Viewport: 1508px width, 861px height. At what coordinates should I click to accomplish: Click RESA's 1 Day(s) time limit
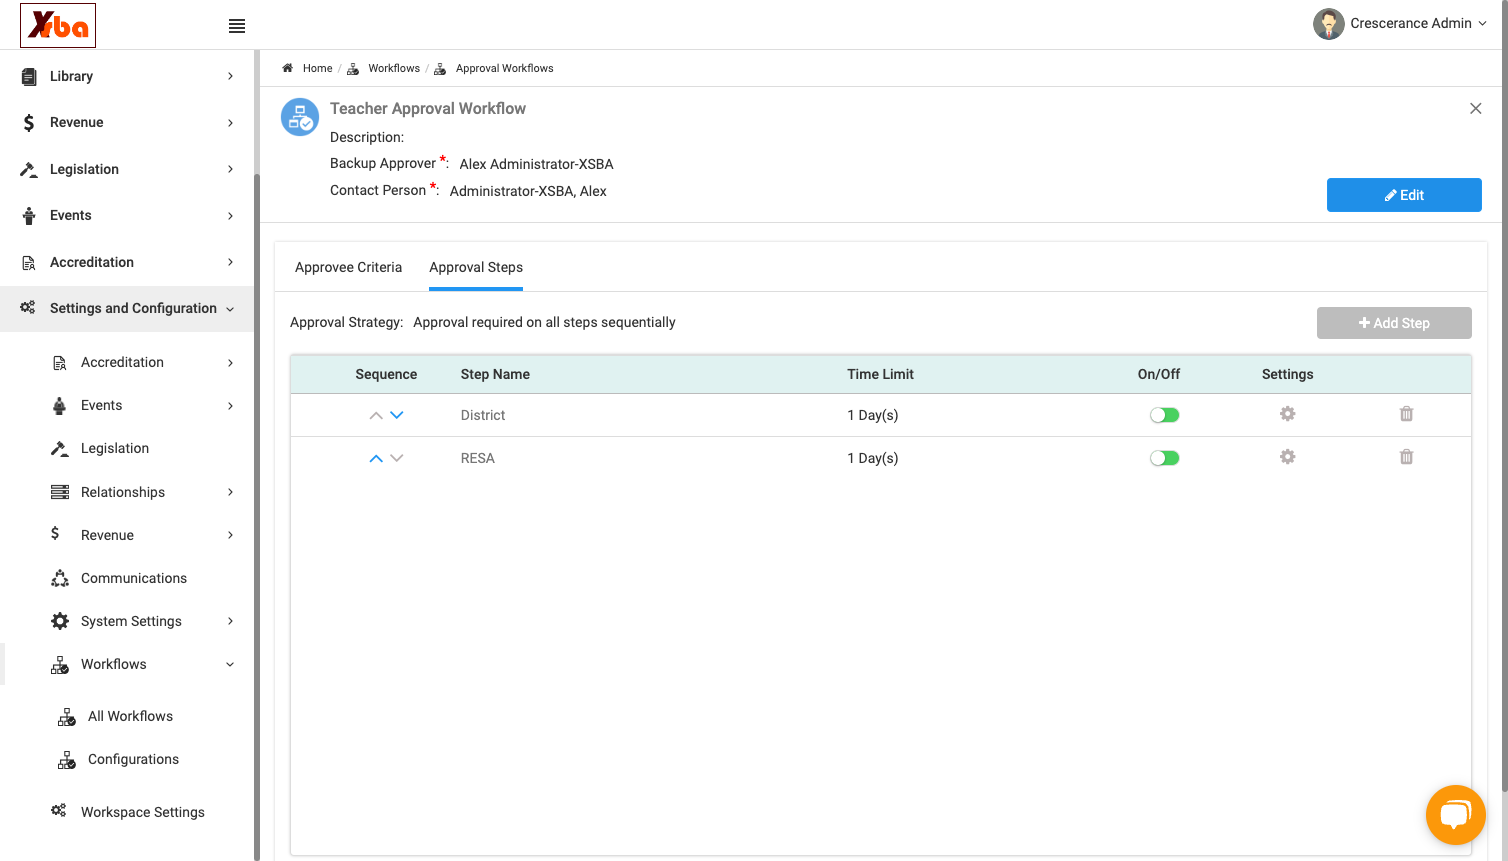click(873, 458)
